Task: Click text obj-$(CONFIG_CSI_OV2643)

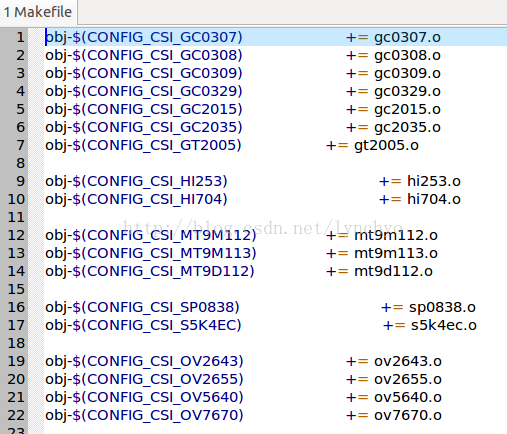Action: 144,361
